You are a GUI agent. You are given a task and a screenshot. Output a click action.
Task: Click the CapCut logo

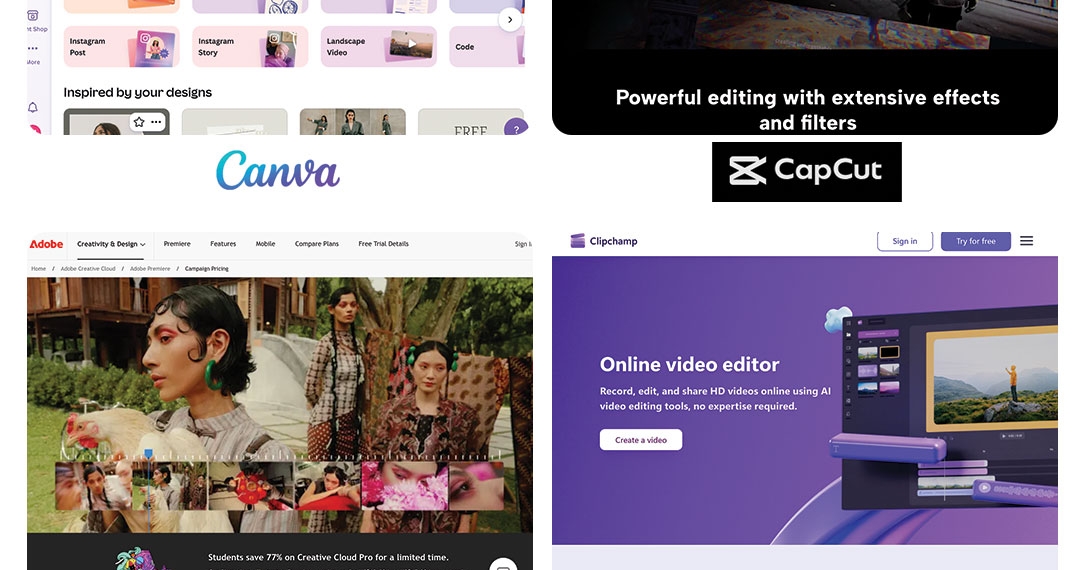pyautogui.click(x=807, y=171)
